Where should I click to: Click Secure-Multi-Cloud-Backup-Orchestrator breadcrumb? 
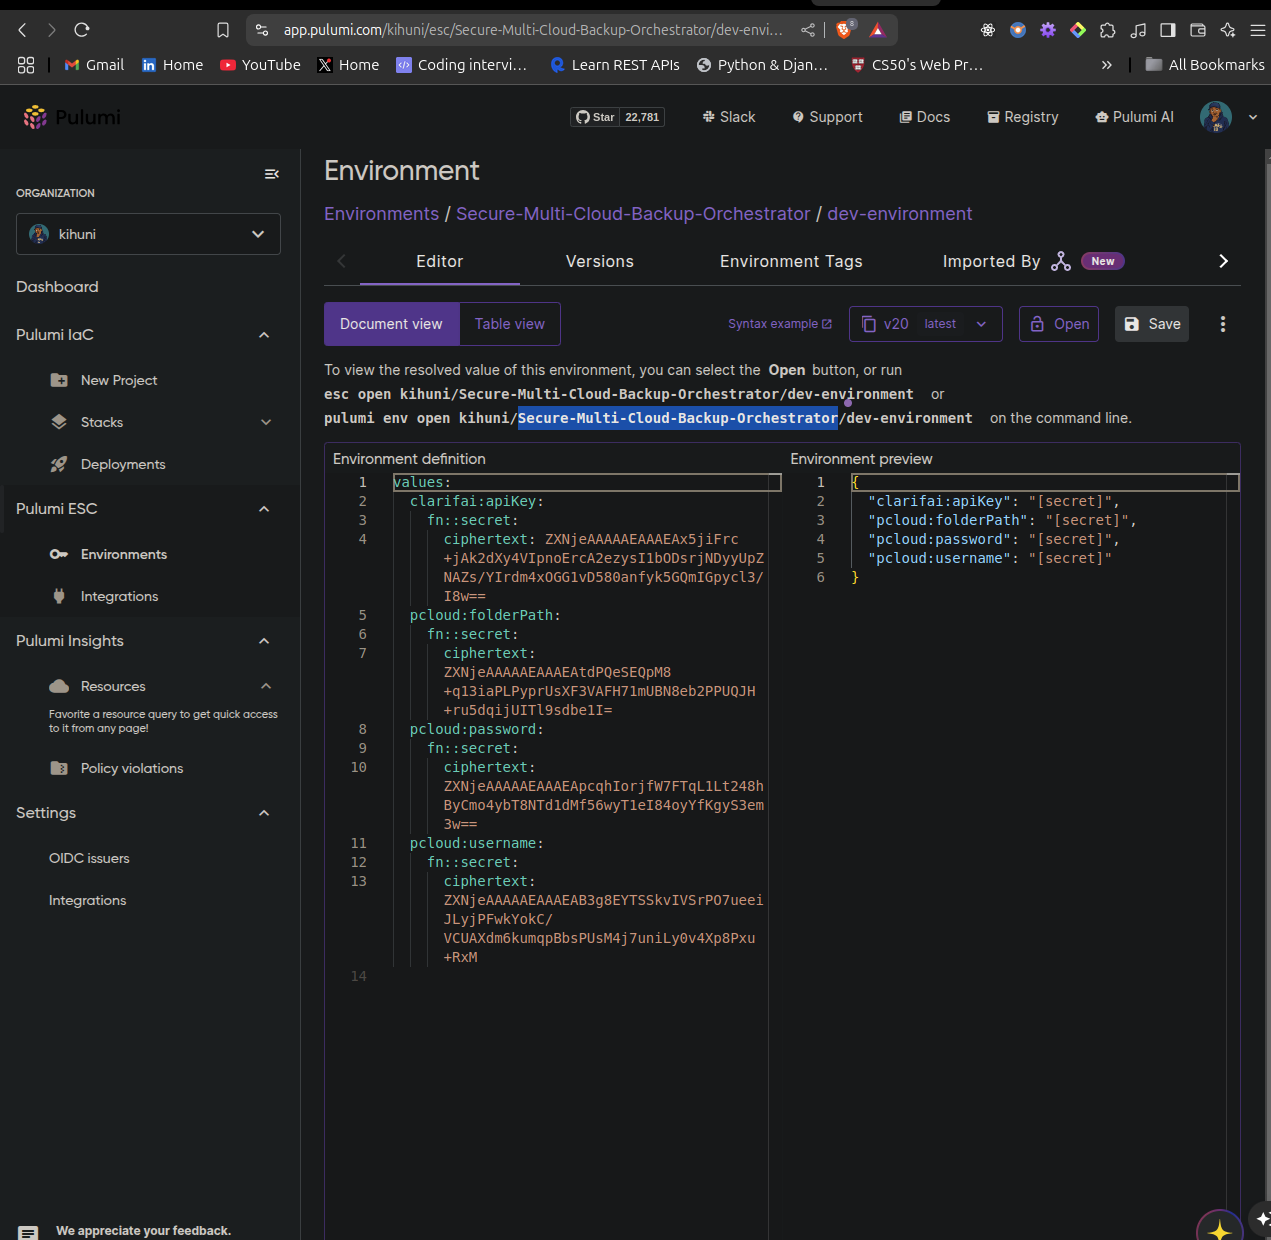(633, 214)
